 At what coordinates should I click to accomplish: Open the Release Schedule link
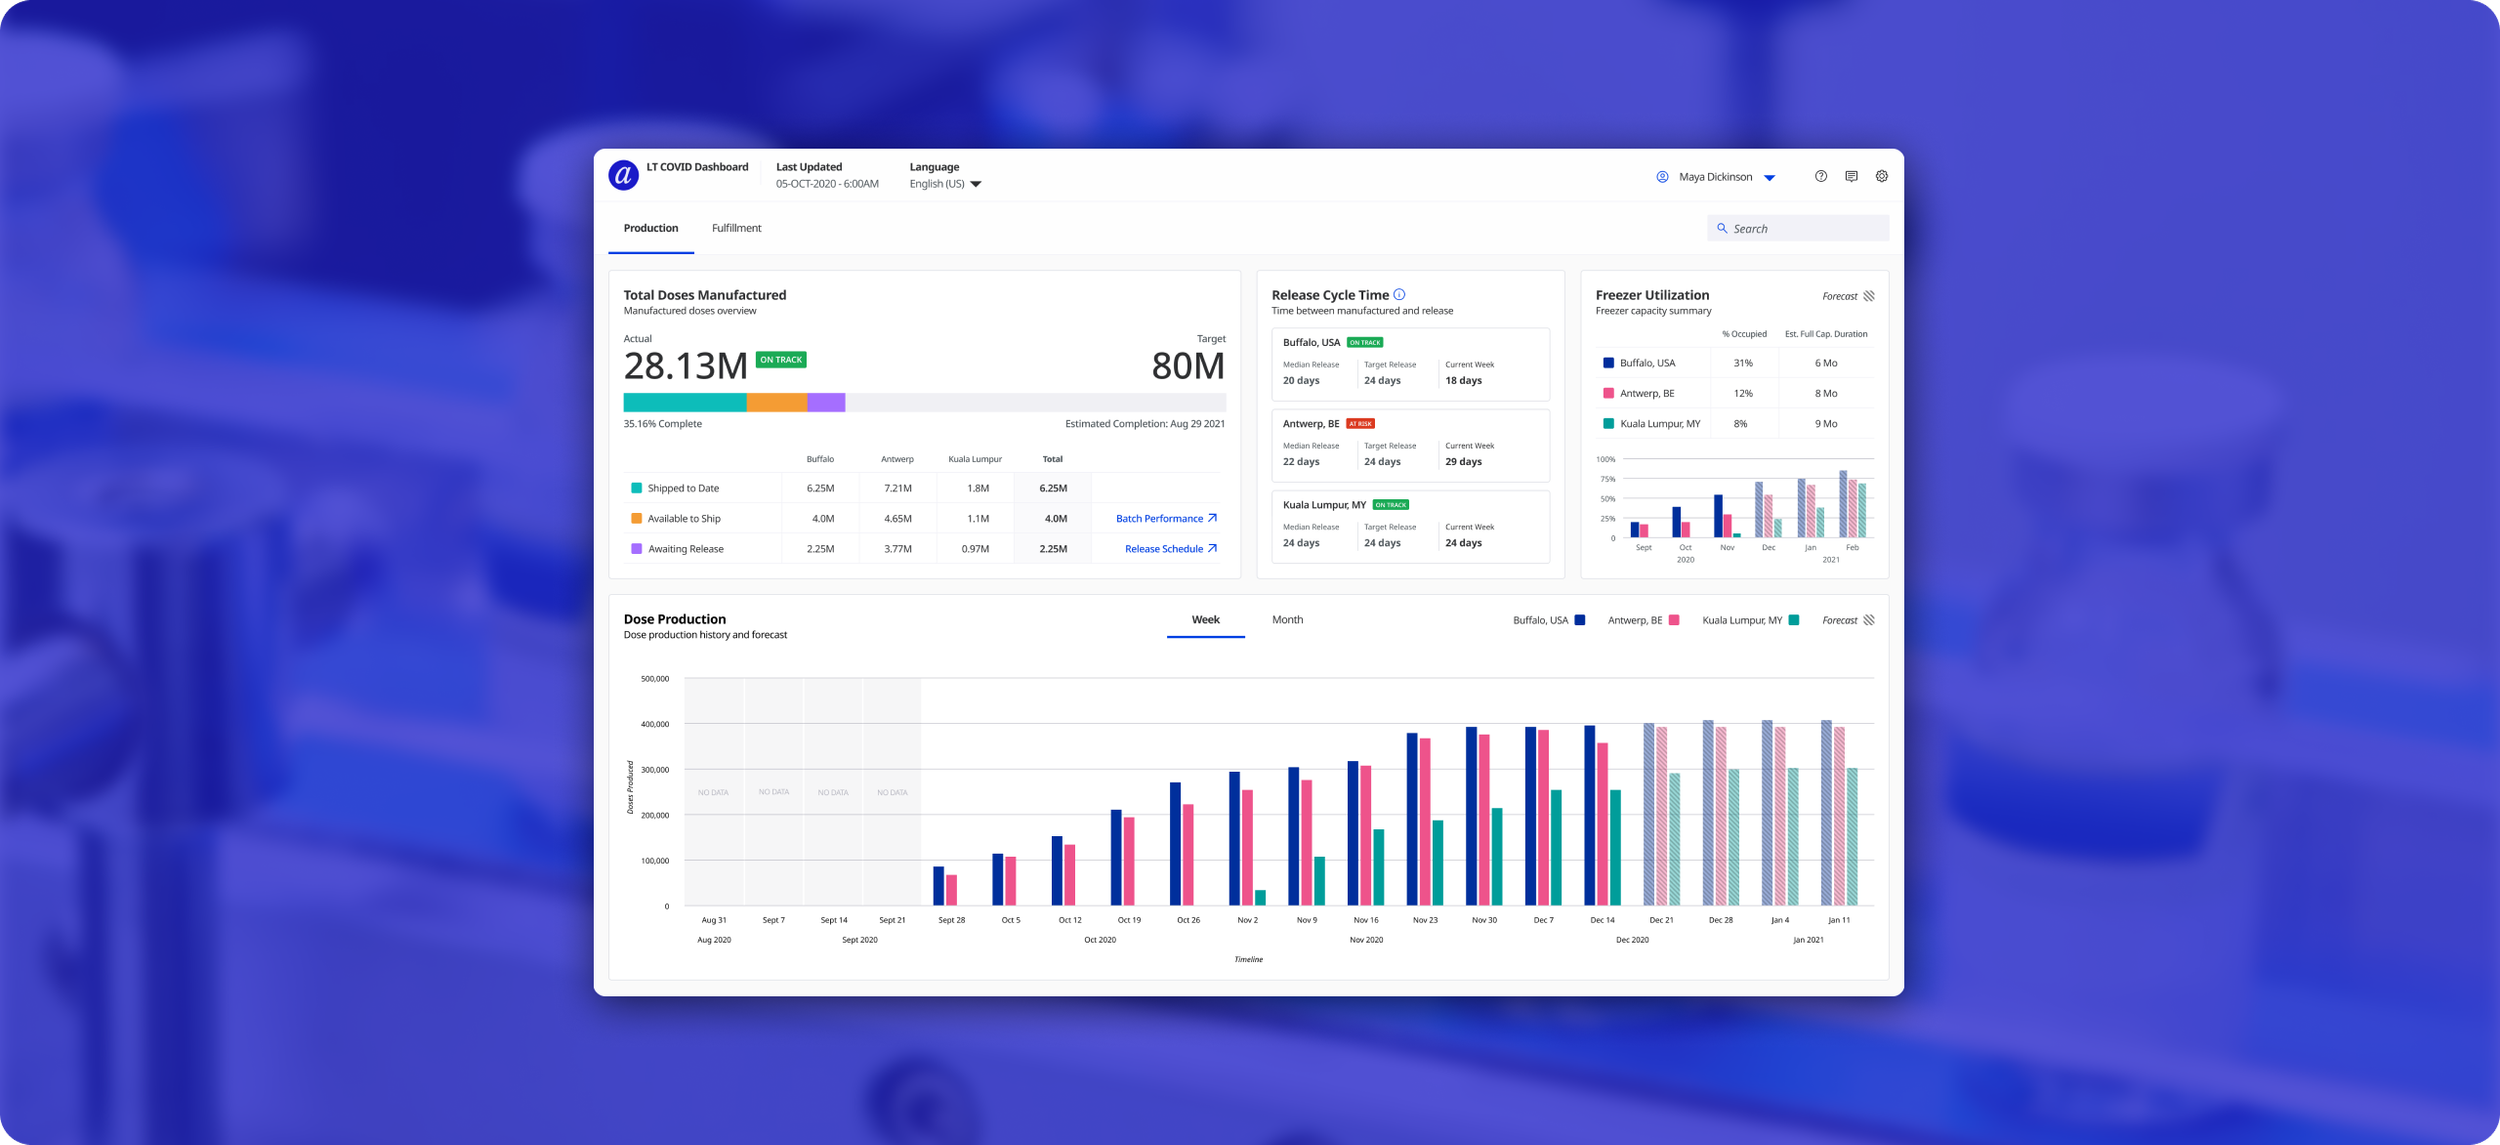[x=1163, y=549]
